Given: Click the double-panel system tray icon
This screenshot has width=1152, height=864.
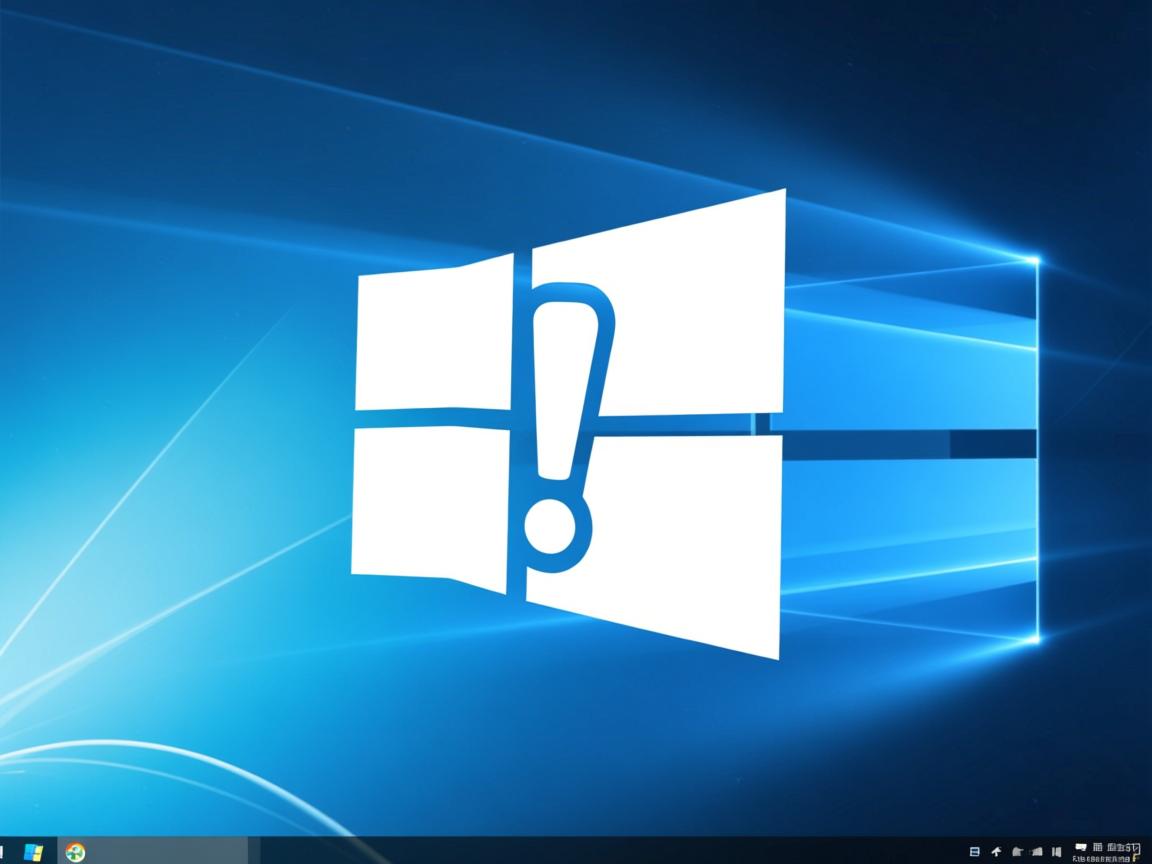Looking at the screenshot, I should click(1058, 851).
